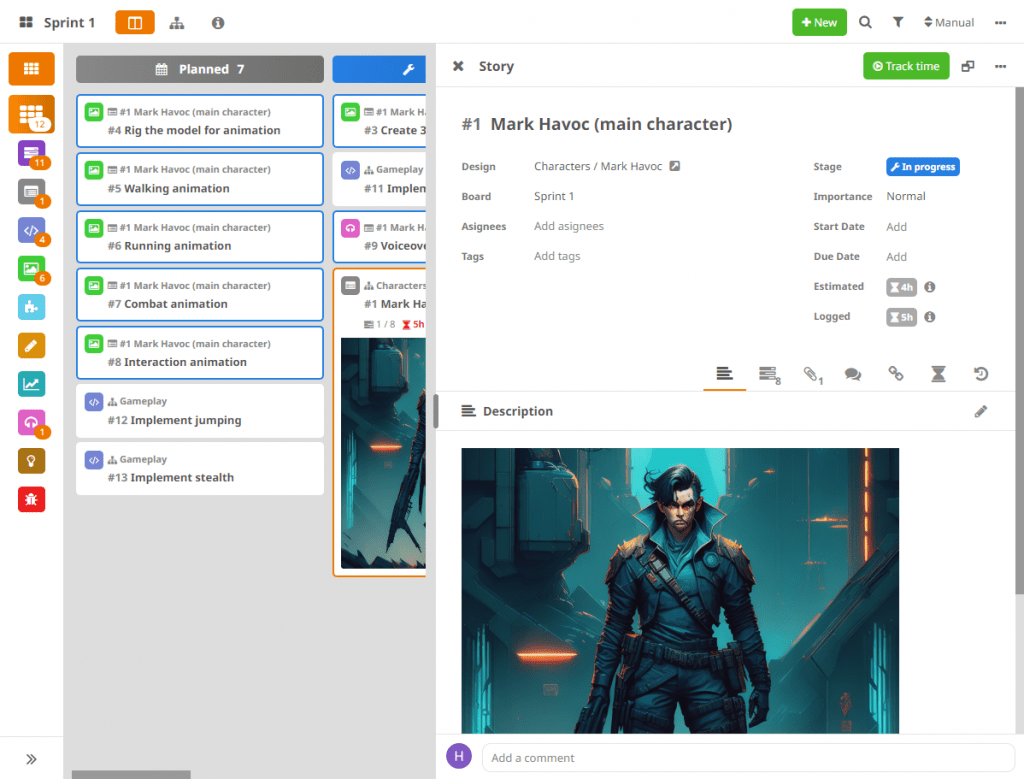Image resolution: width=1024 pixels, height=779 pixels.
Task: Click the lightbulb ideas sidebar icon
Action: coord(31,461)
